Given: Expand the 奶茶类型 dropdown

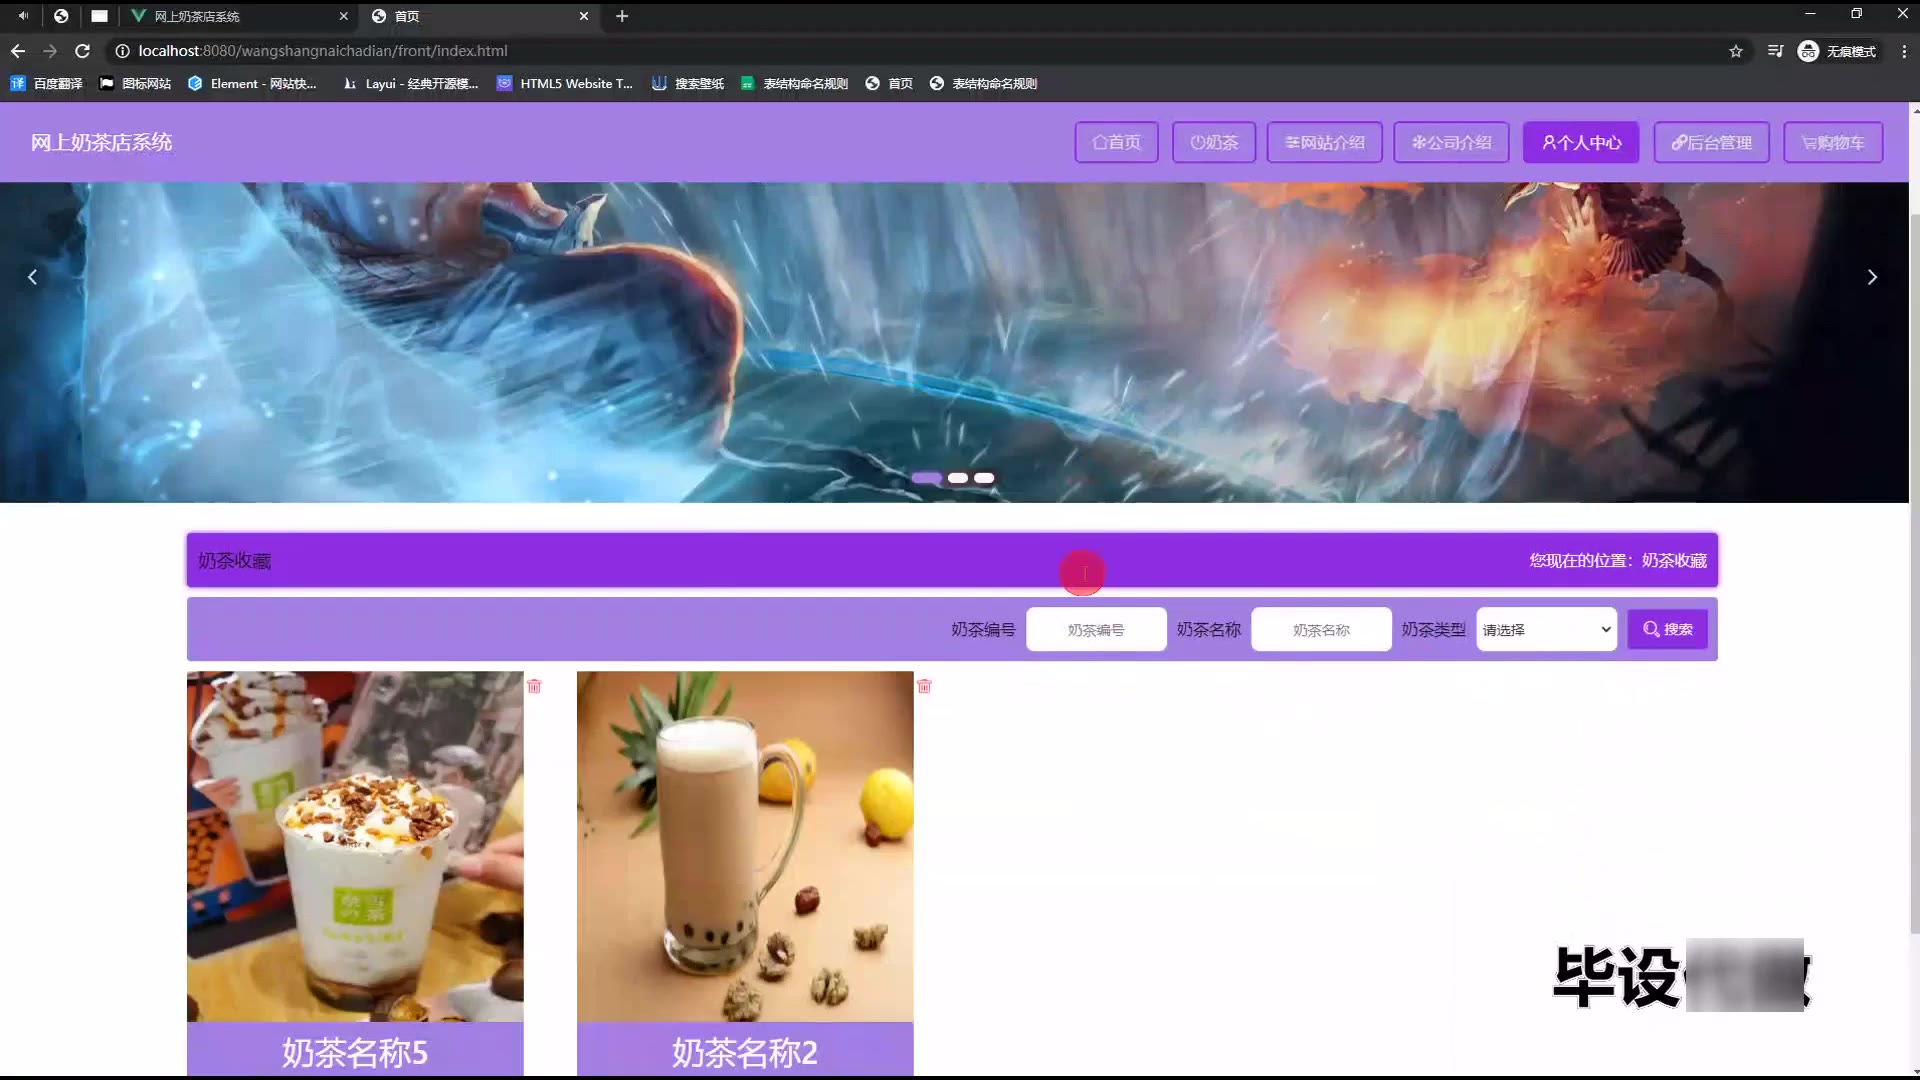Looking at the screenshot, I should (x=1546, y=629).
